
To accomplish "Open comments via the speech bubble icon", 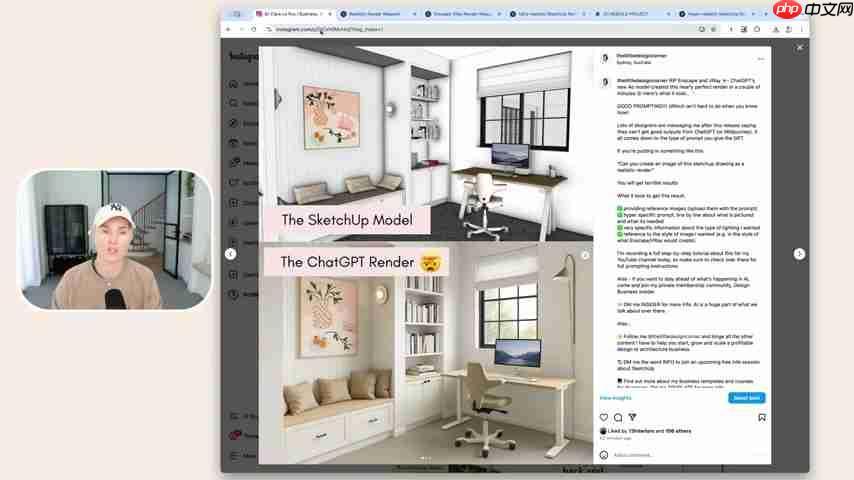I will click(x=618, y=417).
